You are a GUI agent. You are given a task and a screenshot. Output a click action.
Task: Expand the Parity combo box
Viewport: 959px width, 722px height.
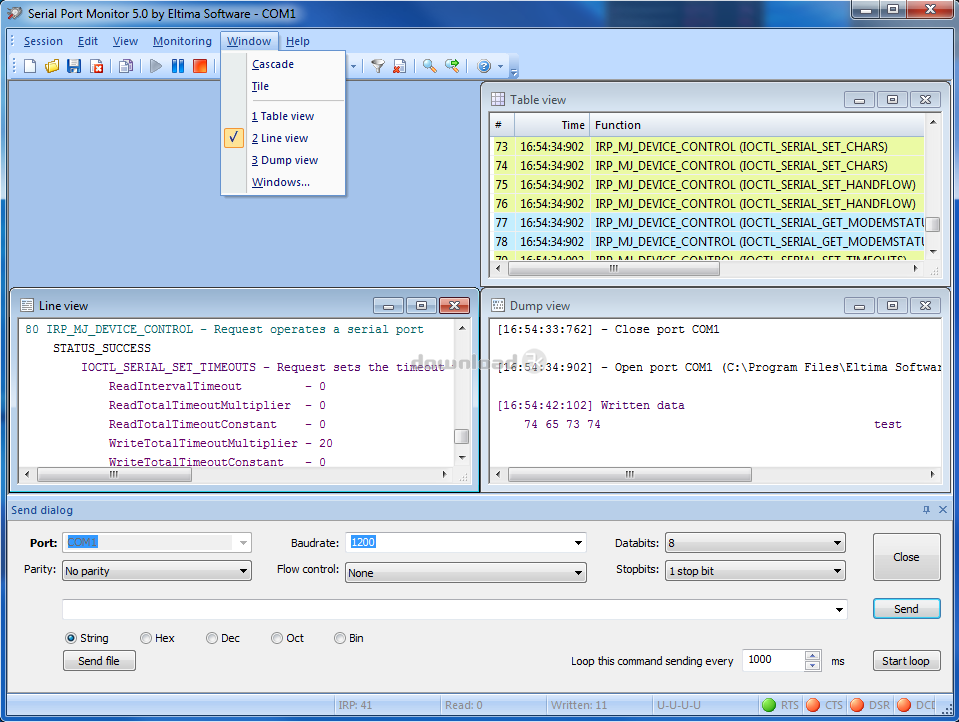pyautogui.click(x=243, y=572)
